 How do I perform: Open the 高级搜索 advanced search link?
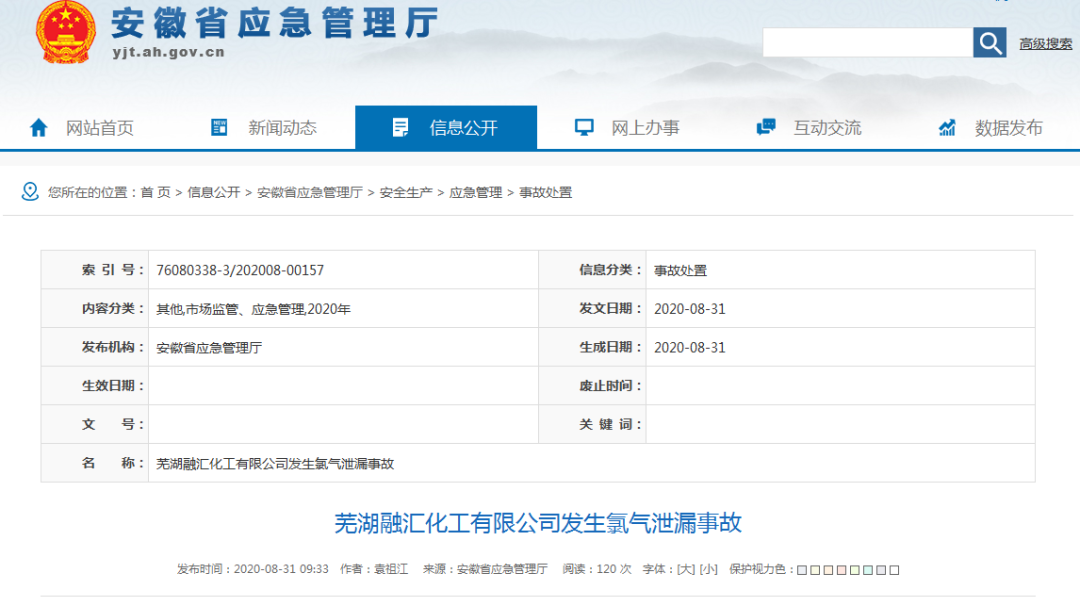point(1046,43)
